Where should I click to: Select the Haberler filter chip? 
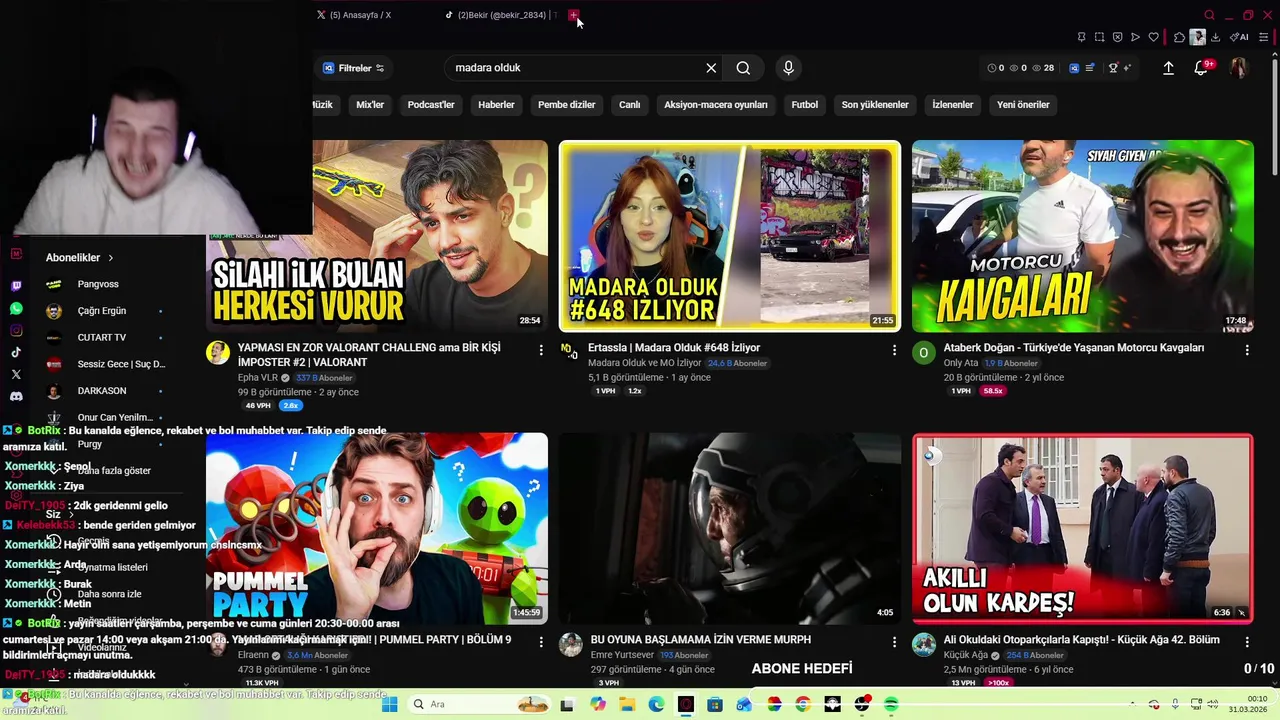coord(496,105)
